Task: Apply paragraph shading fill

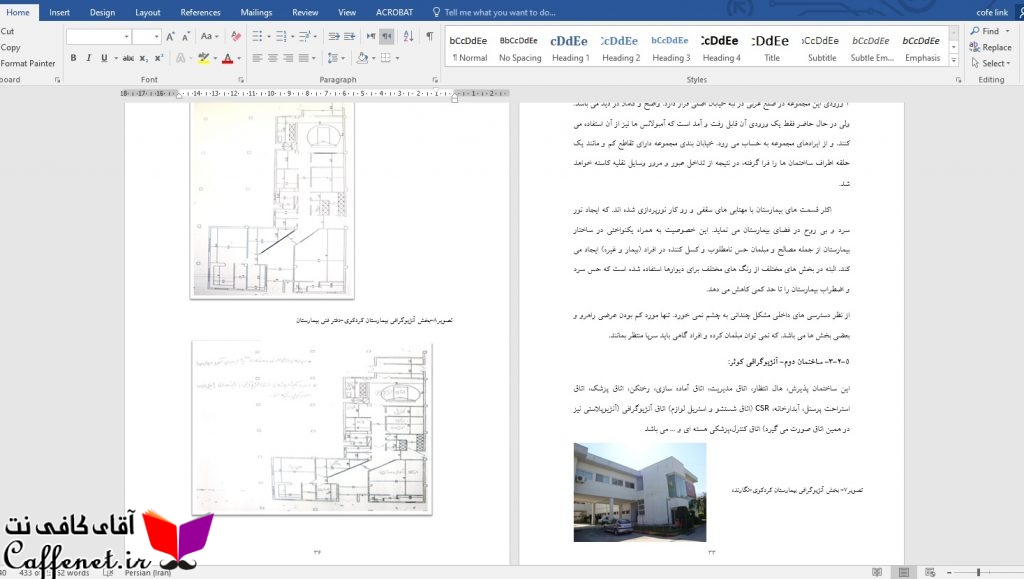Action: click(x=362, y=58)
